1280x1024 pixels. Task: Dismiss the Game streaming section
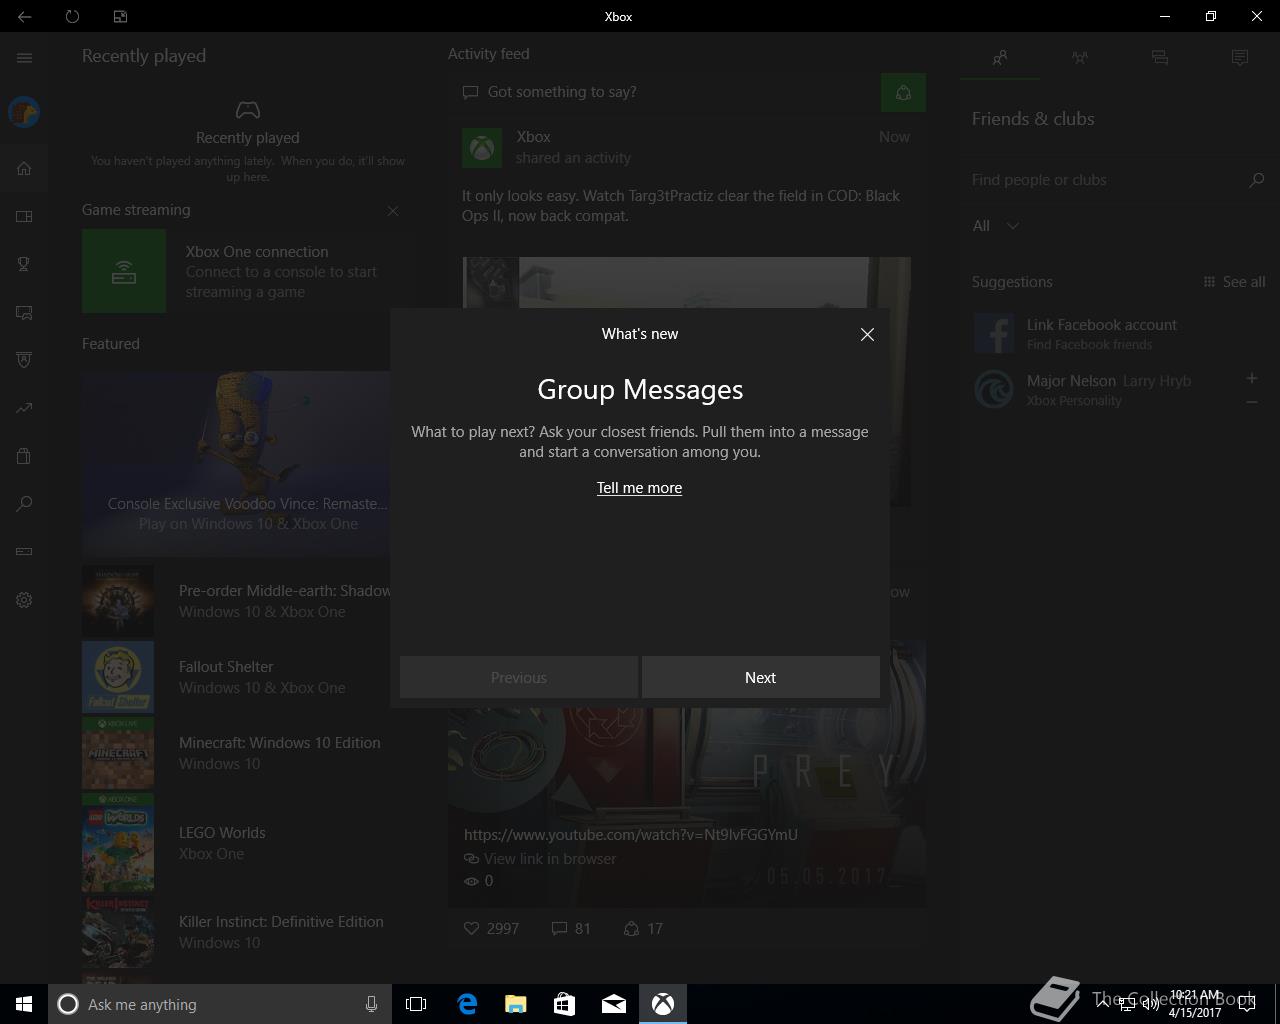(x=393, y=211)
